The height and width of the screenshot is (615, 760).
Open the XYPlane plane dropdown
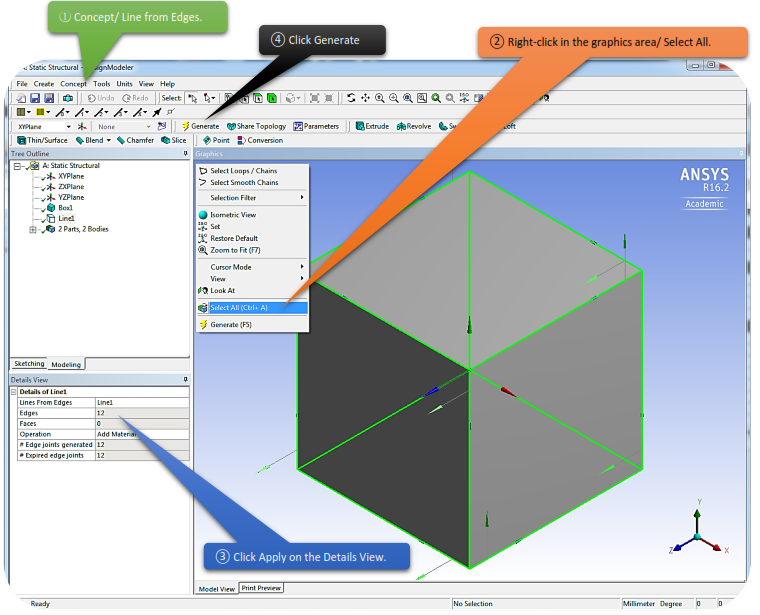point(69,127)
